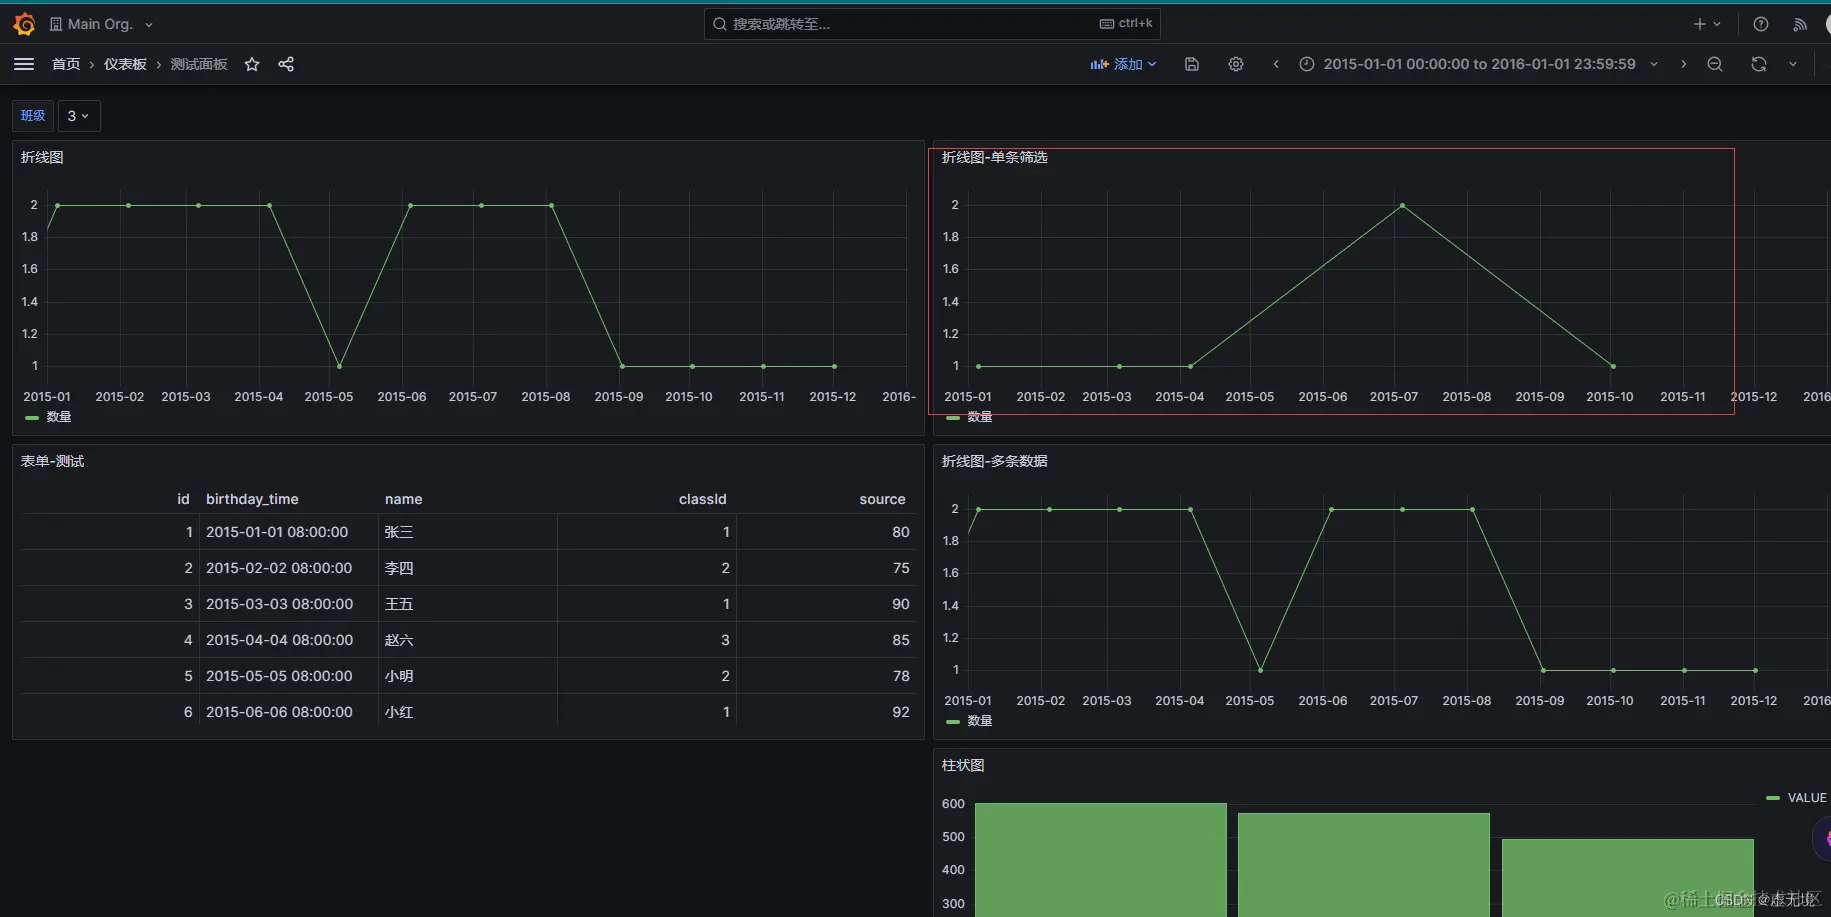1831x917 pixels.
Task: Click the 折线图-单条筛选 panel title
Action: (x=995, y=157)
